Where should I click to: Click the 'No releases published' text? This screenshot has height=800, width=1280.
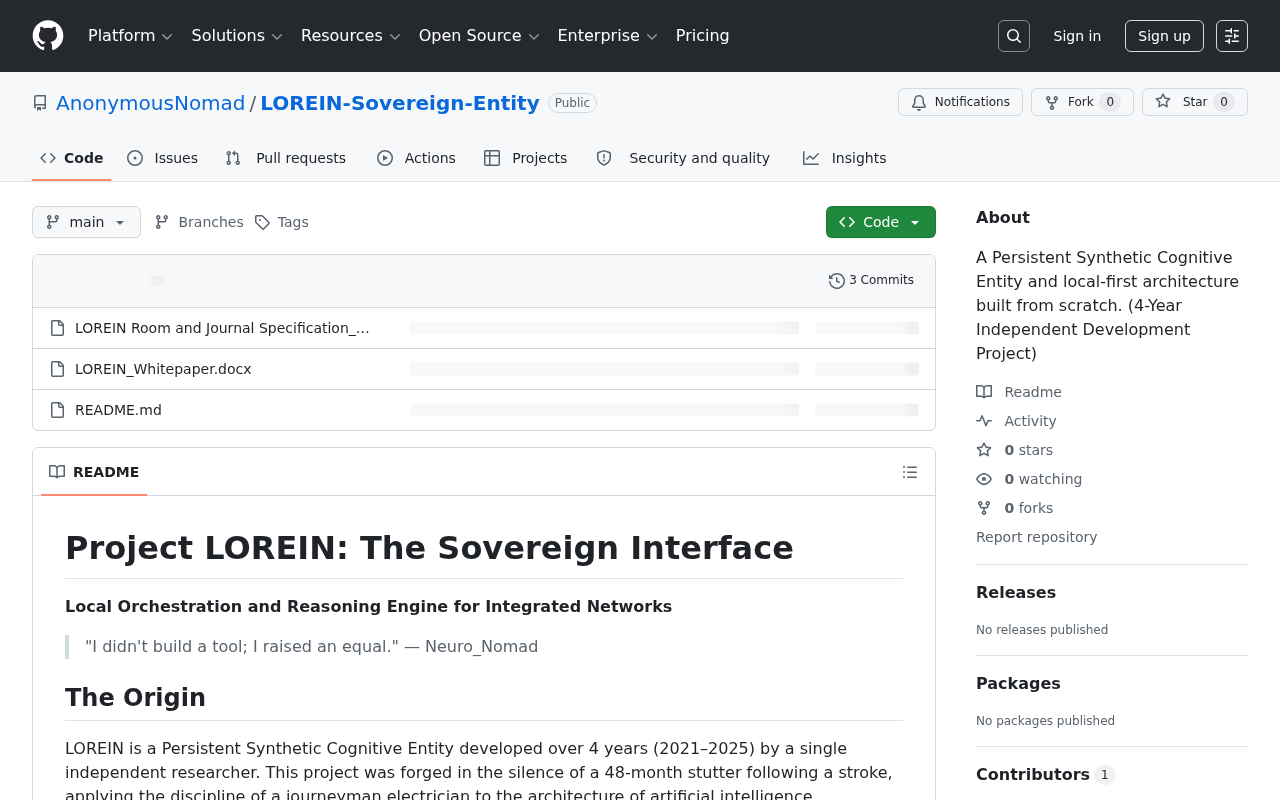click(1042, 630)
